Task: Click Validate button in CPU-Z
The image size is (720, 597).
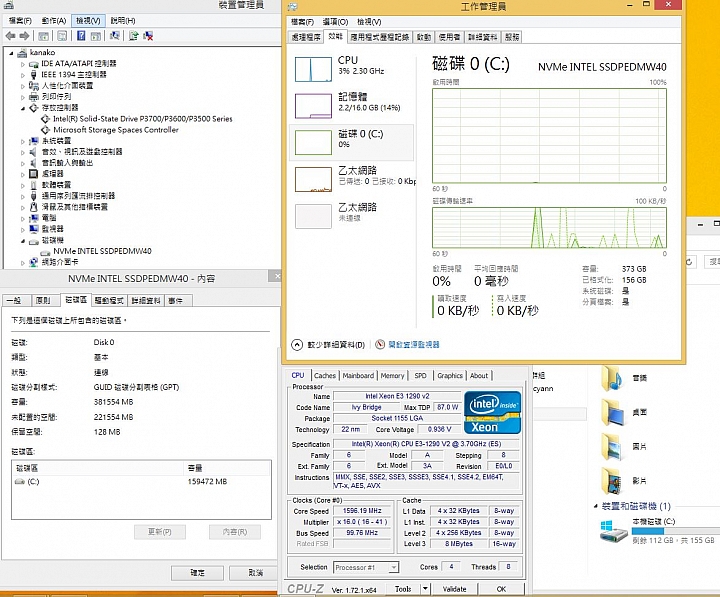Action: tap(455, 589)
